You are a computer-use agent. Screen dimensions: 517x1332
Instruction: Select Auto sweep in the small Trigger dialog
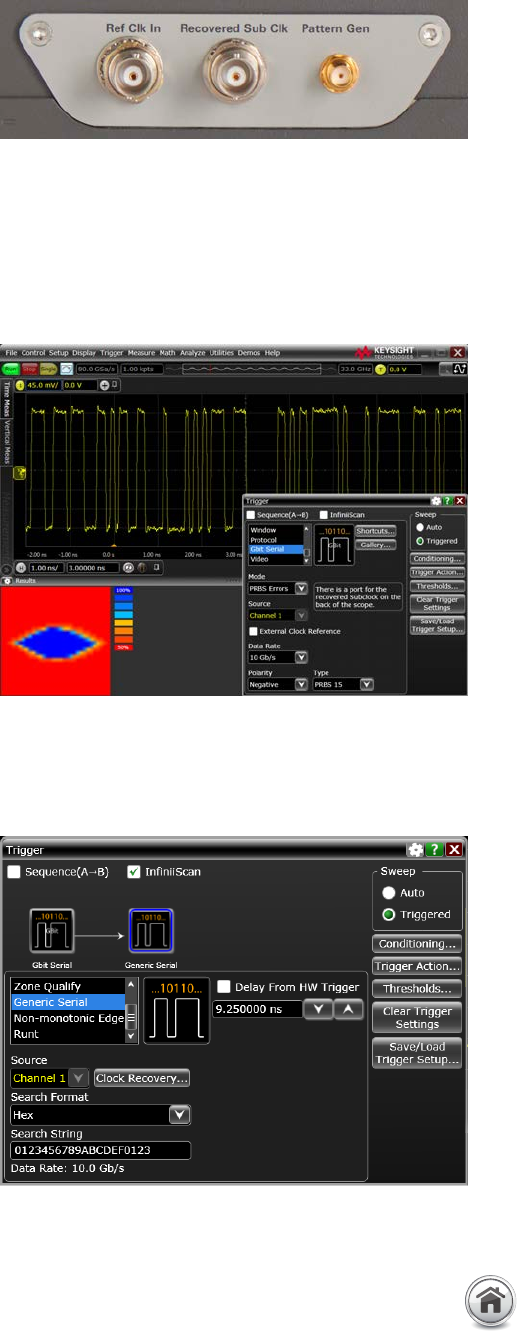420,527
